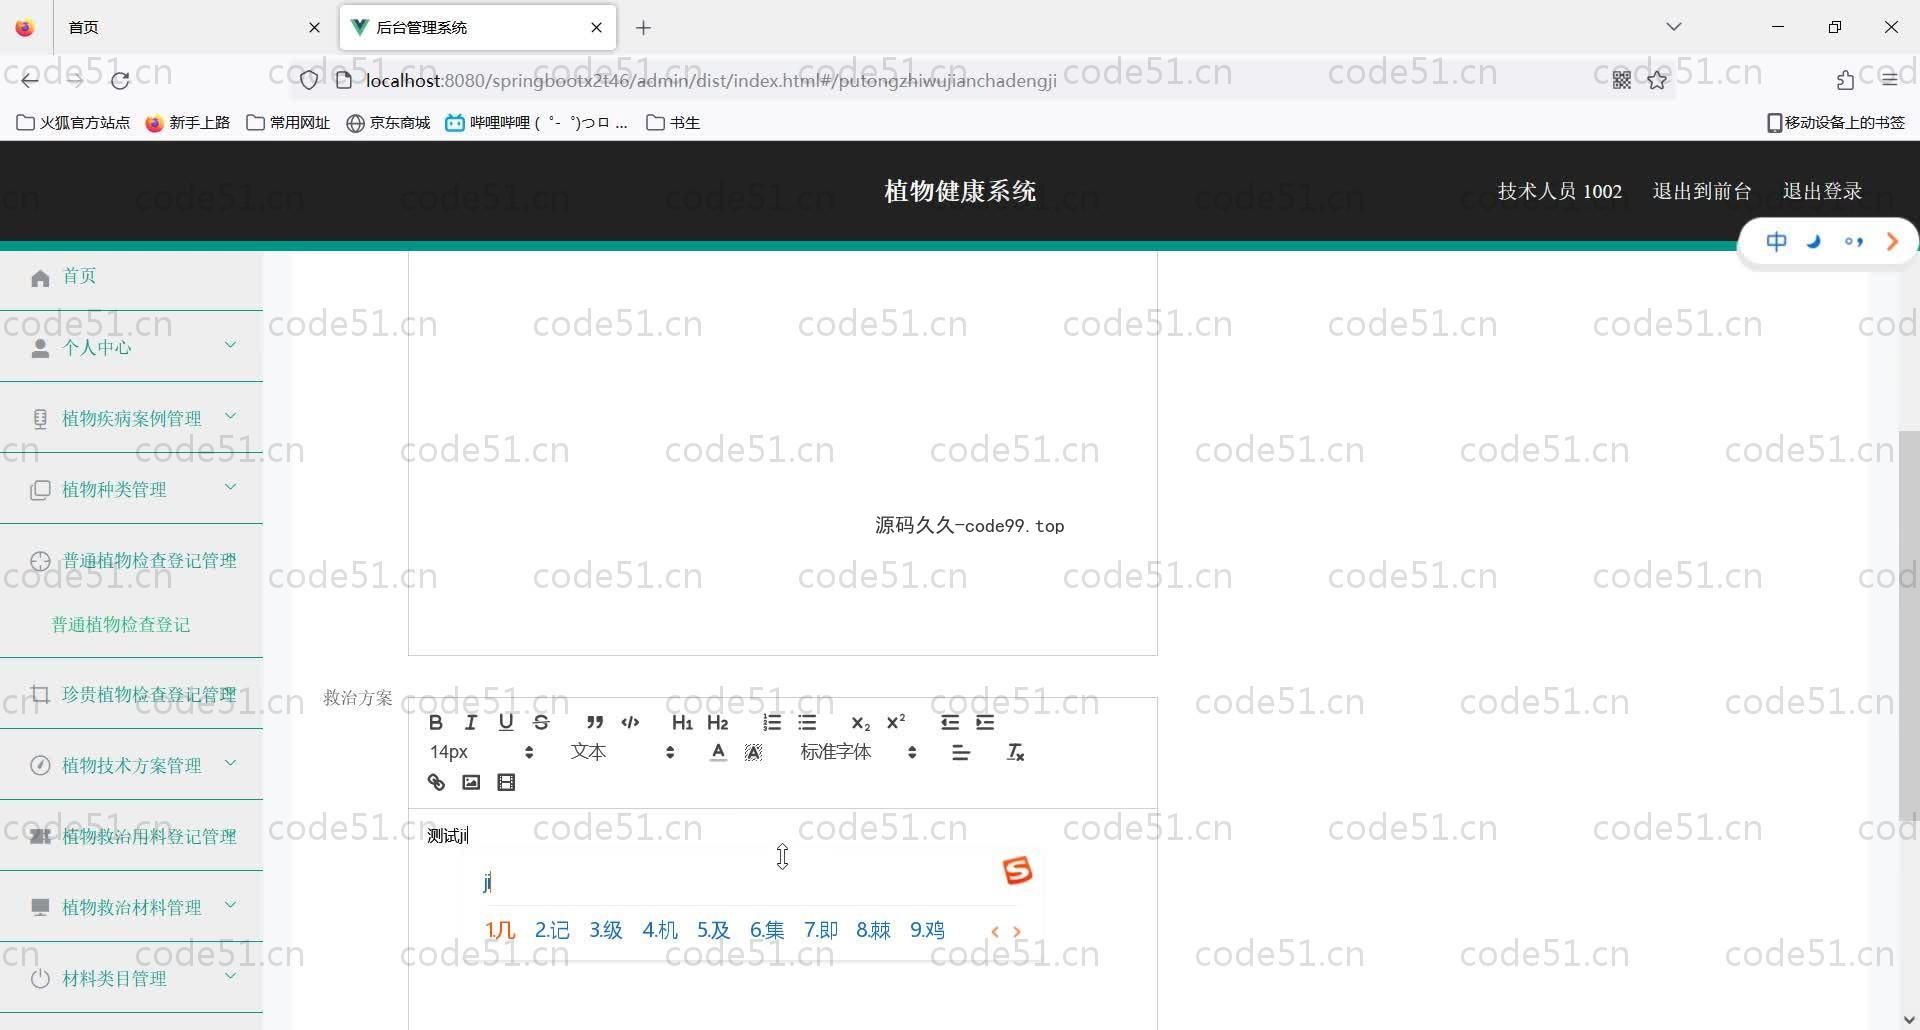Click the page vertical scrollbar thumb
Screen dimensions: 1920x1030
pos(1908,625)
